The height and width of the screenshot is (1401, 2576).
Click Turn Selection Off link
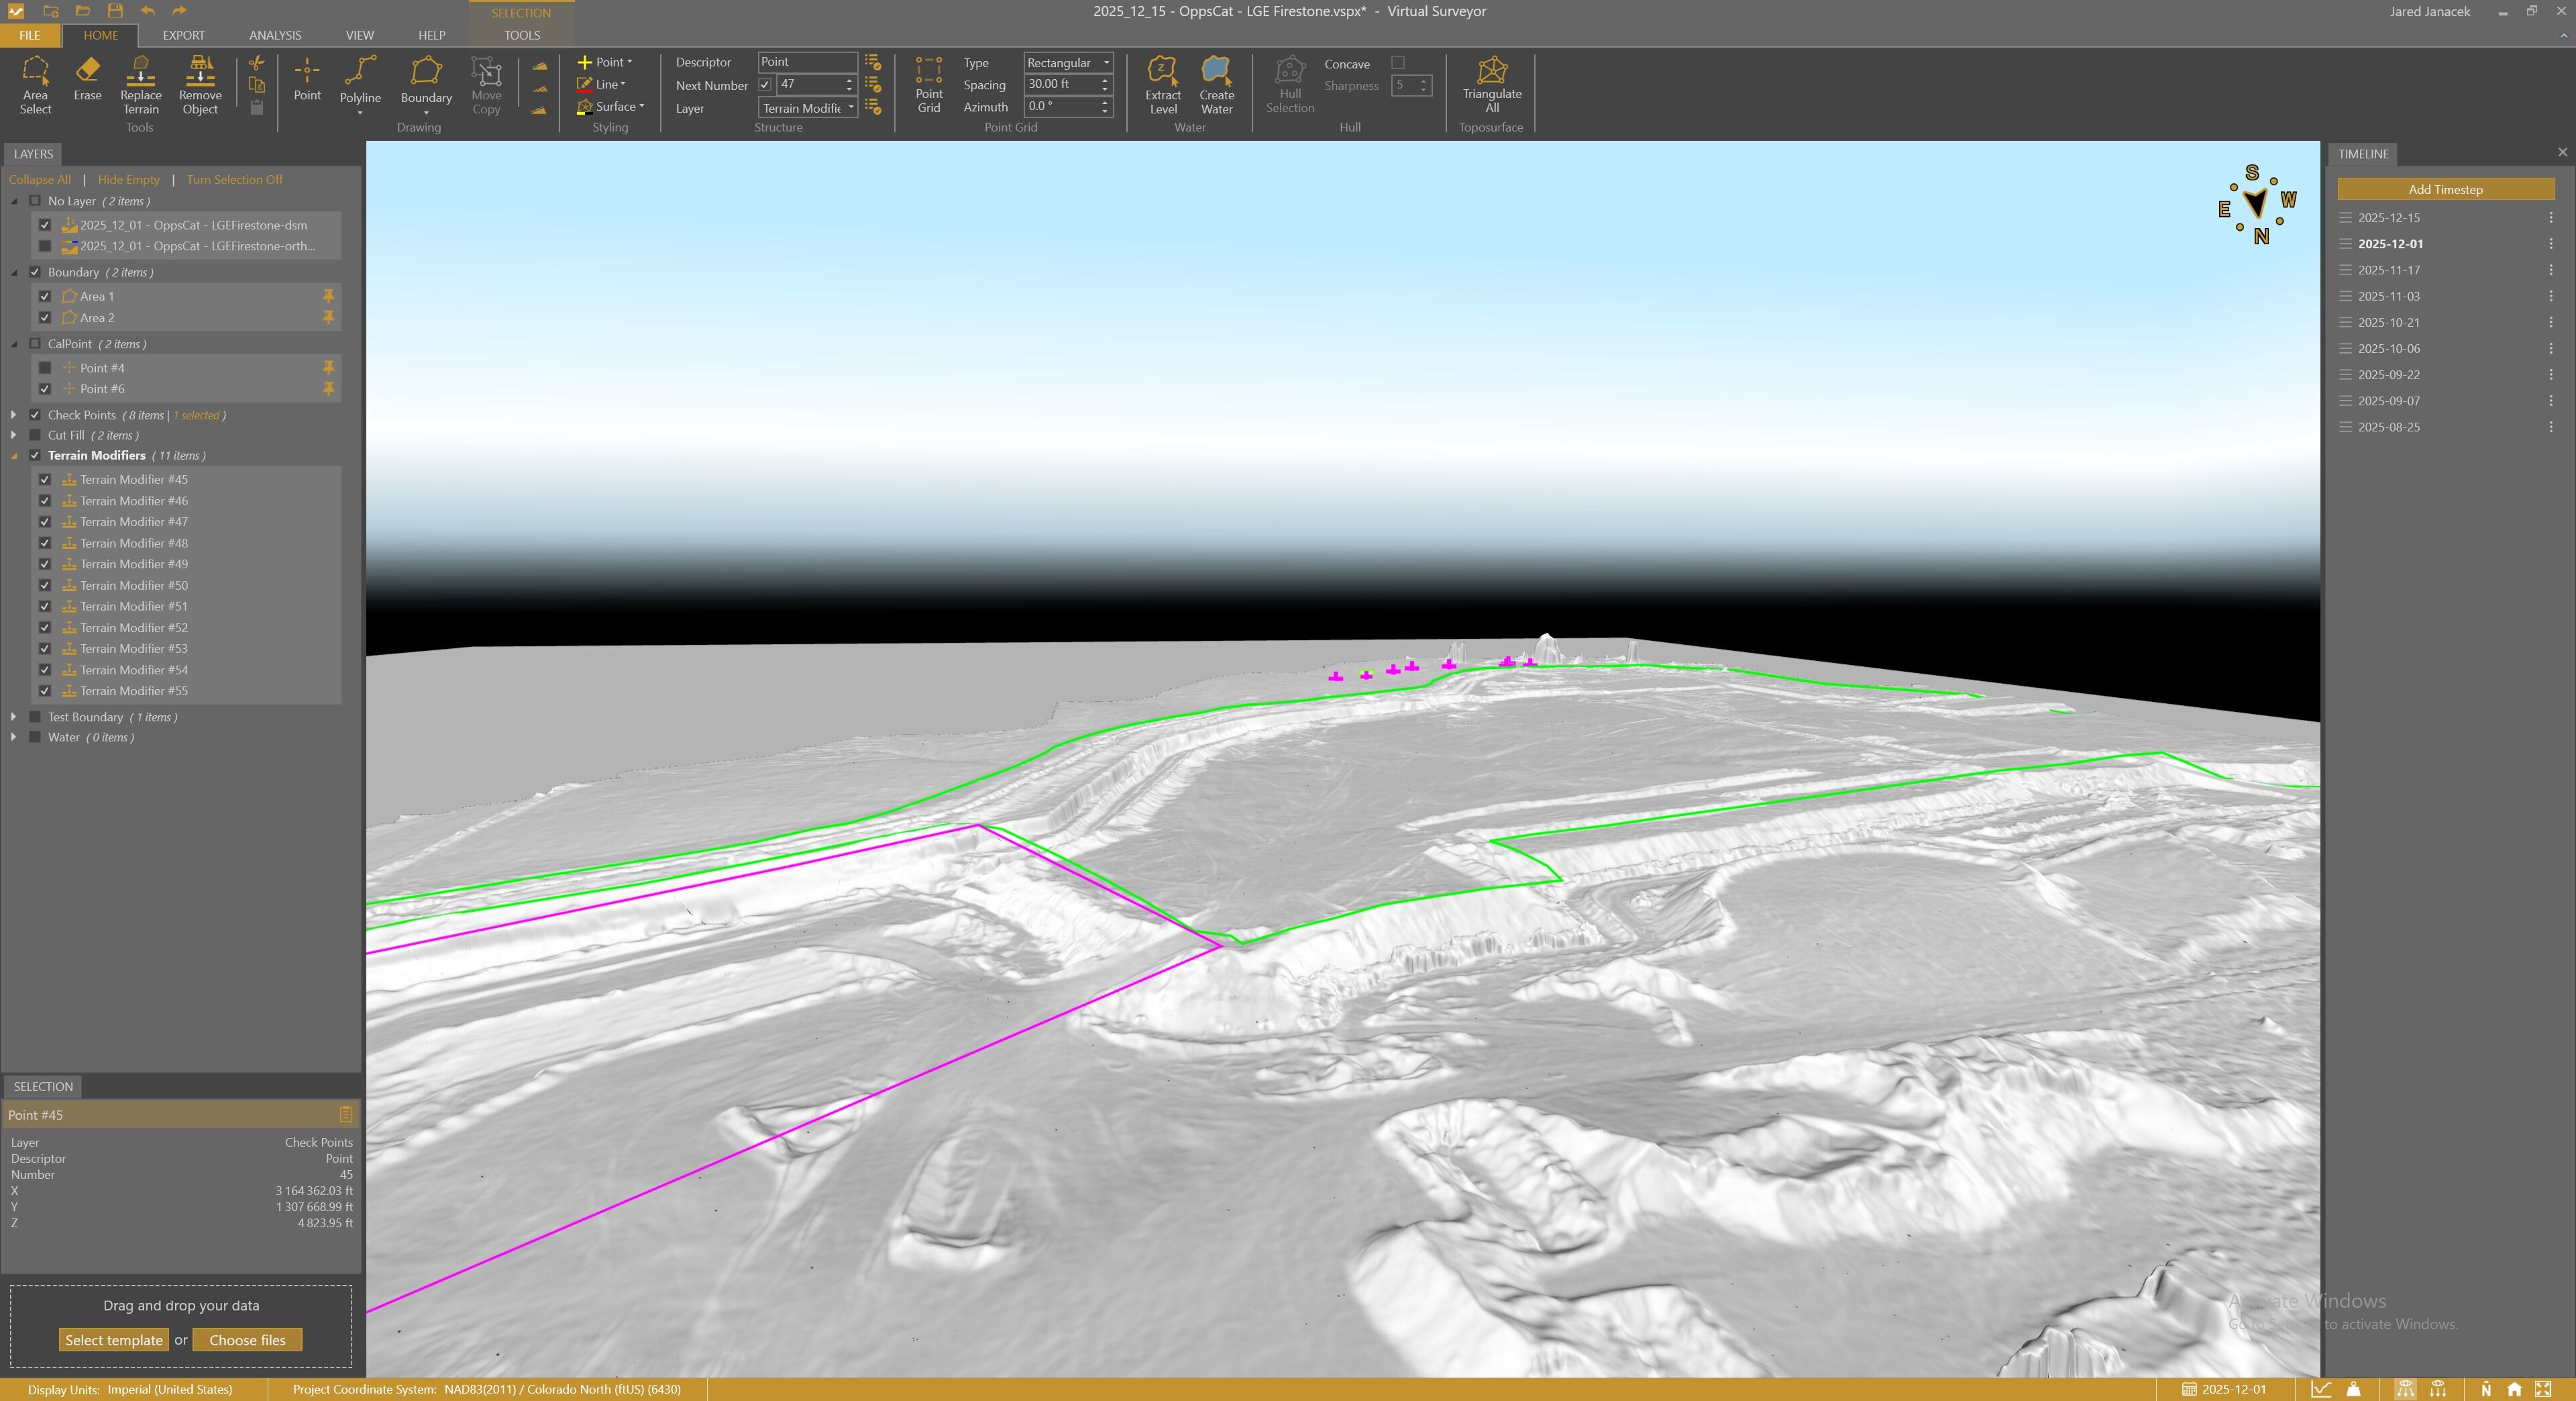coord(234,180)
